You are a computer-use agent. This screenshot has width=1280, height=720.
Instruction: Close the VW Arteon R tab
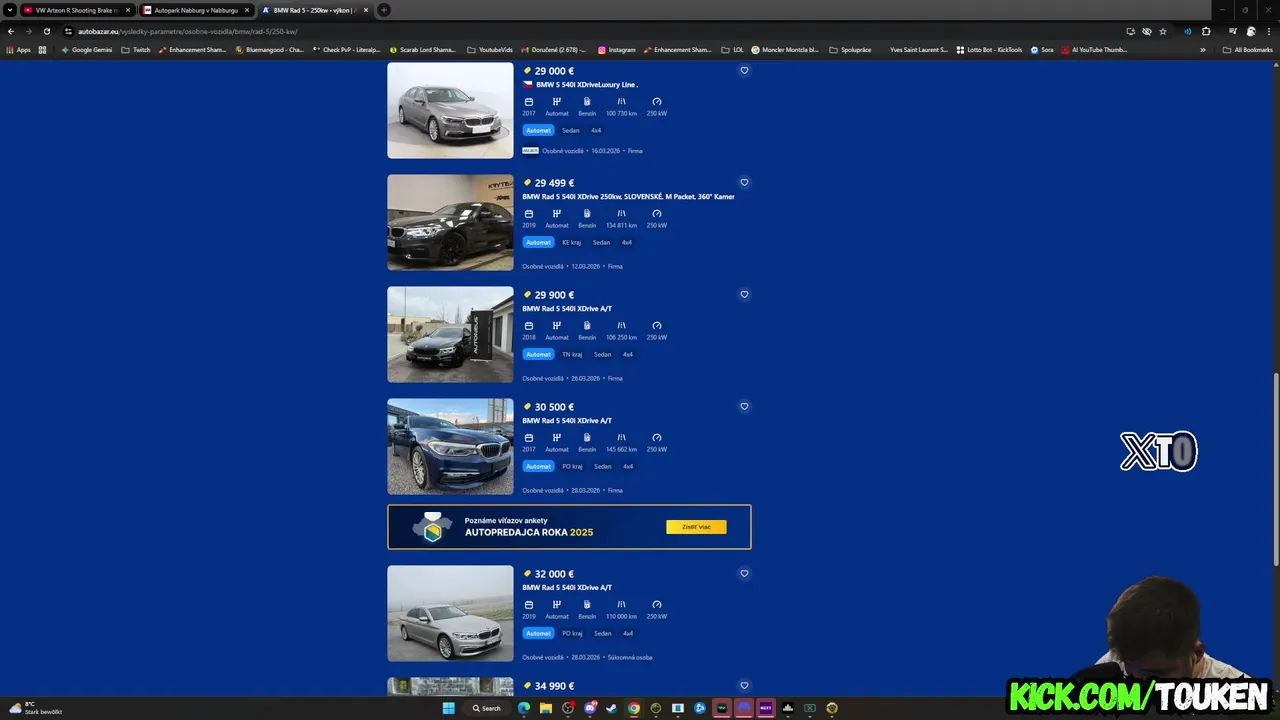coord(128,10)
